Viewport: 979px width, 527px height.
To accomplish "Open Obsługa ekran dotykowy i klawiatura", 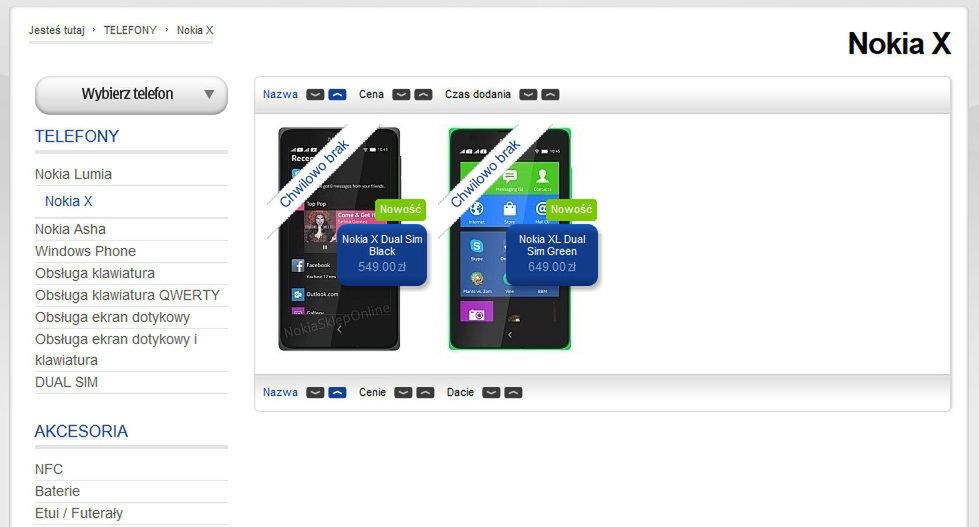I will click(116, 350).
